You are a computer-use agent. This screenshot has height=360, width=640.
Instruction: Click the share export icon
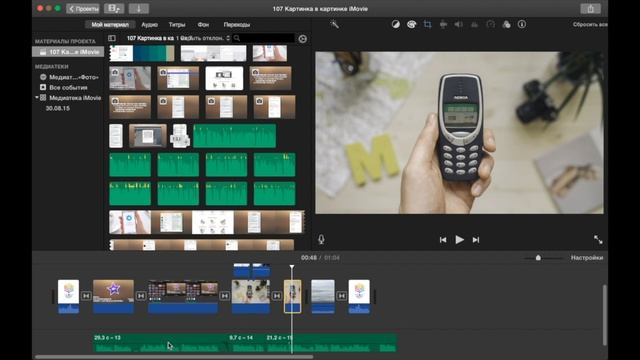pyautogui.click(x=590, y=9)
